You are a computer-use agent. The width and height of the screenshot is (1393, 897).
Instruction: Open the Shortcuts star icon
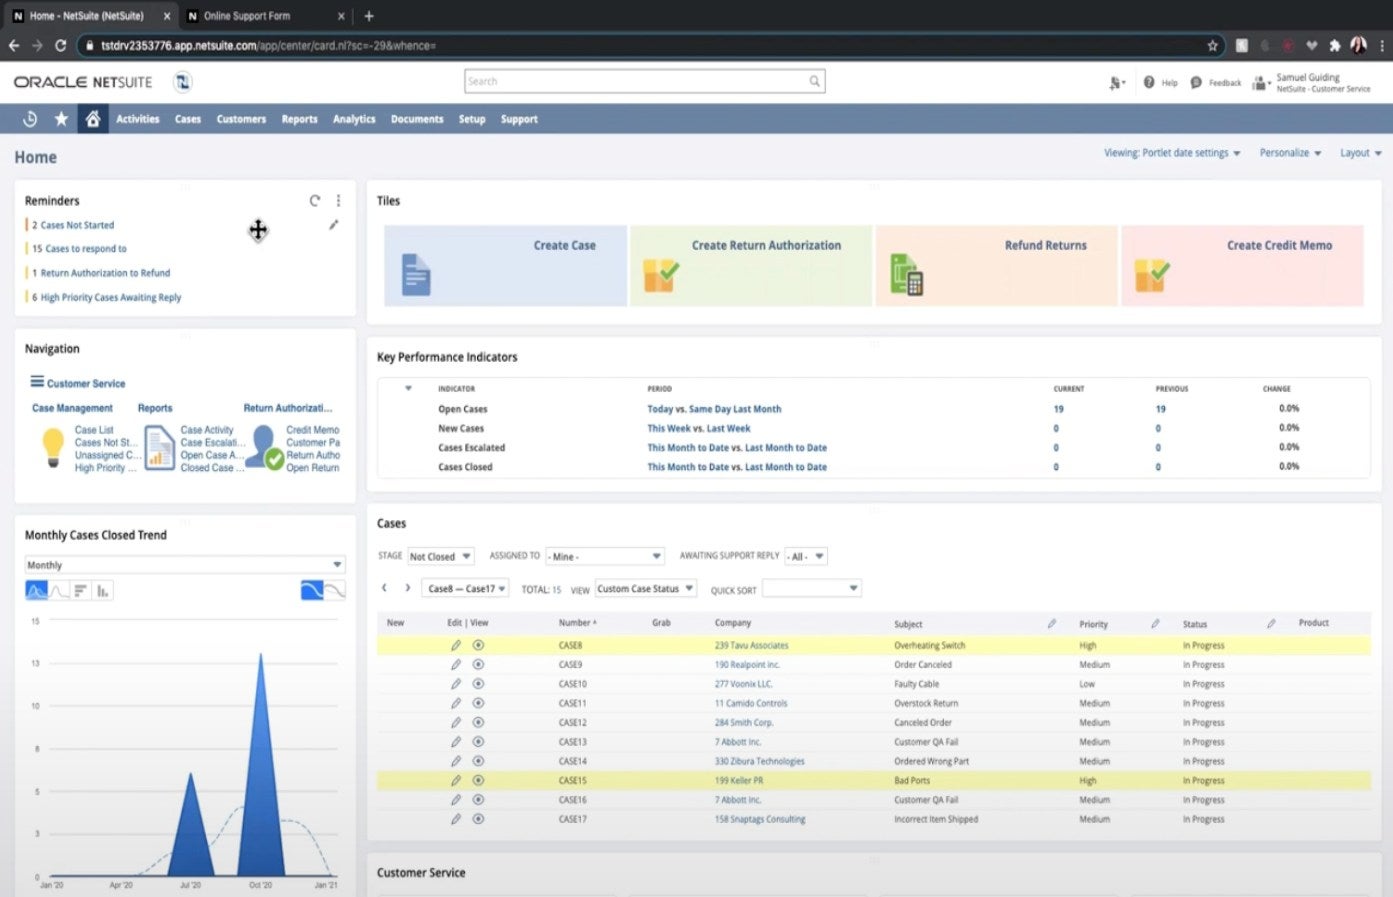click(61, 119)
